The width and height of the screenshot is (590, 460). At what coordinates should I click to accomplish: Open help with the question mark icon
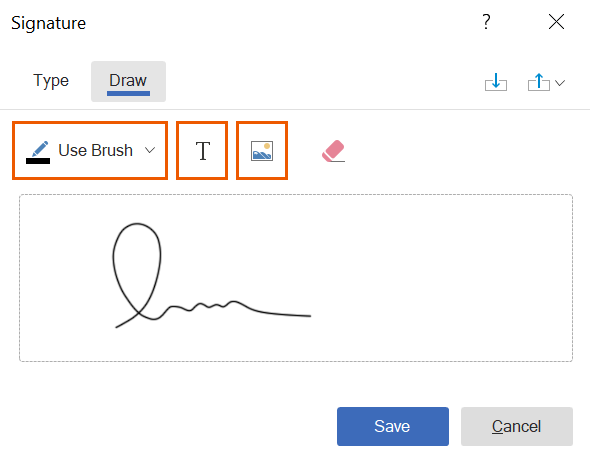pos(486,22)
